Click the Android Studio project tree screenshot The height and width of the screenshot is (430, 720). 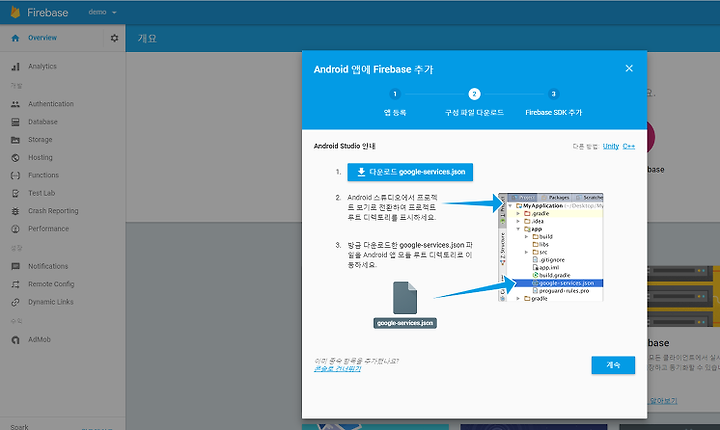click(x=551, y=247)
